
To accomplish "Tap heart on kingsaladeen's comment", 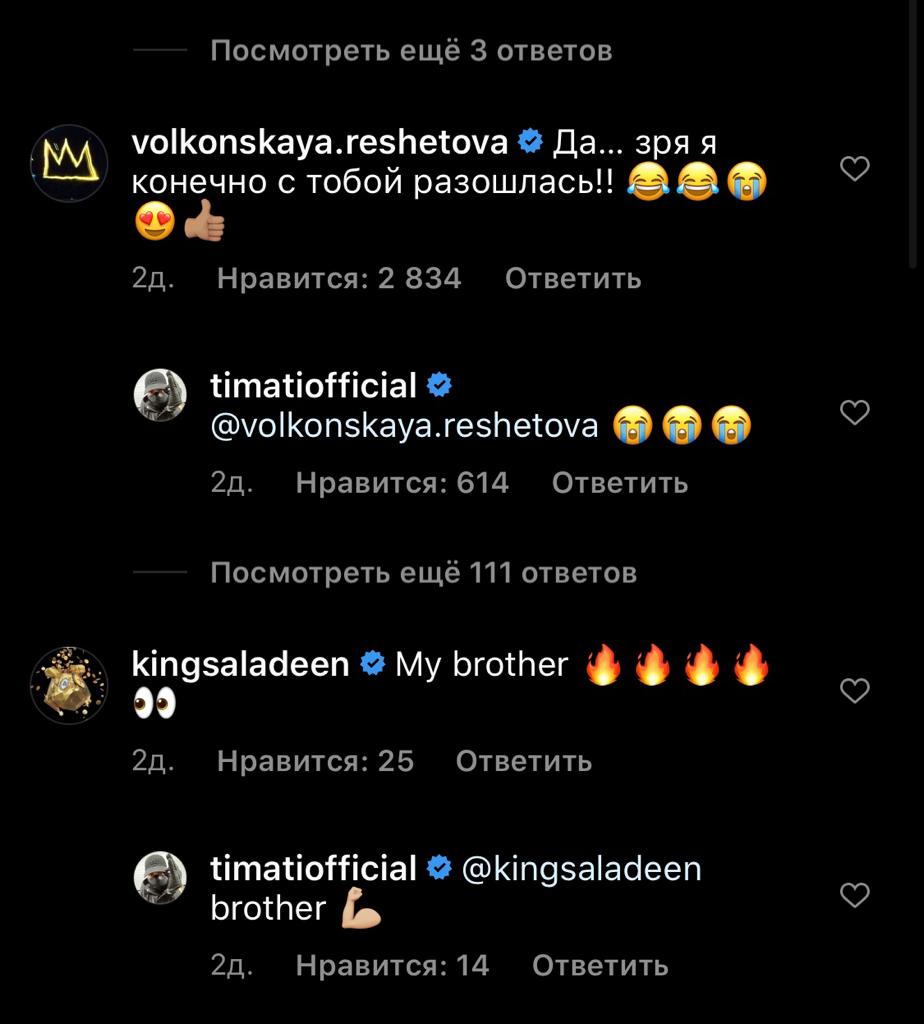I will [854, 690].
